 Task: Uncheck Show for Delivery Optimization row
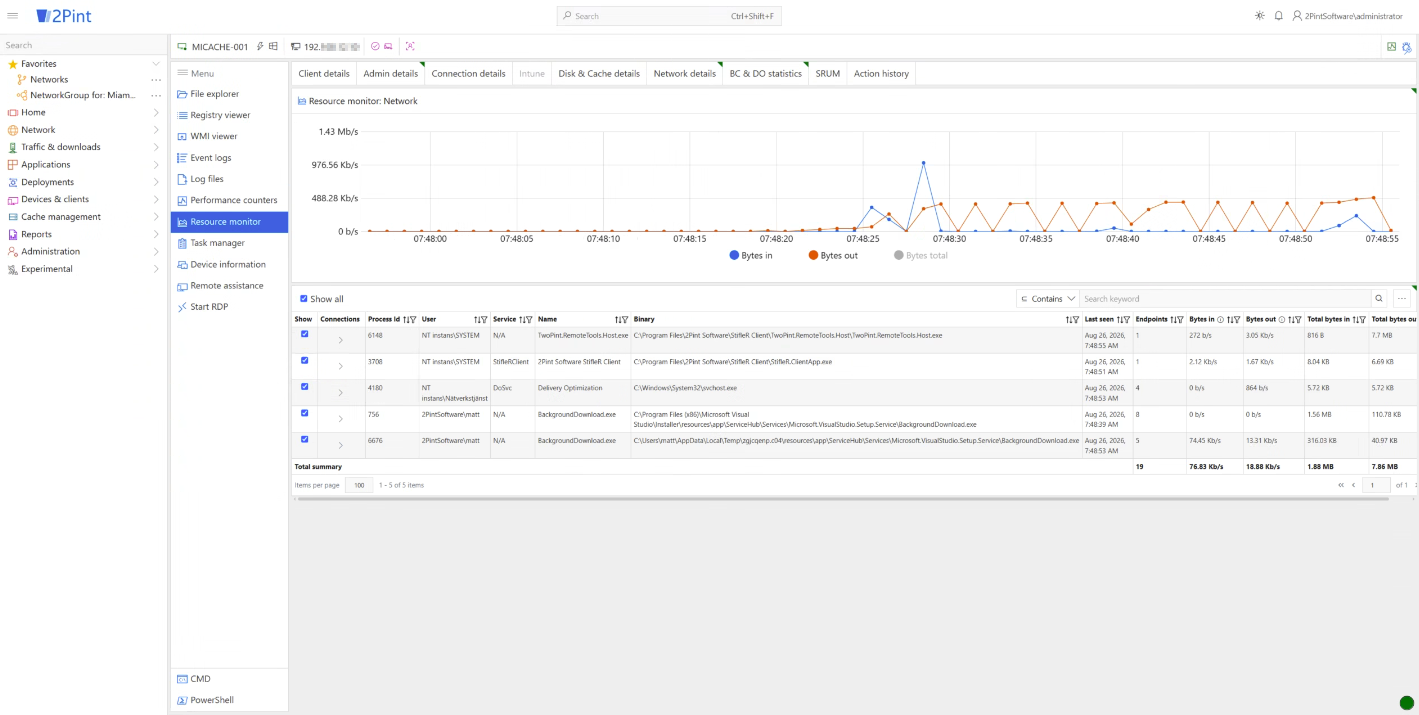pos(304,386)
